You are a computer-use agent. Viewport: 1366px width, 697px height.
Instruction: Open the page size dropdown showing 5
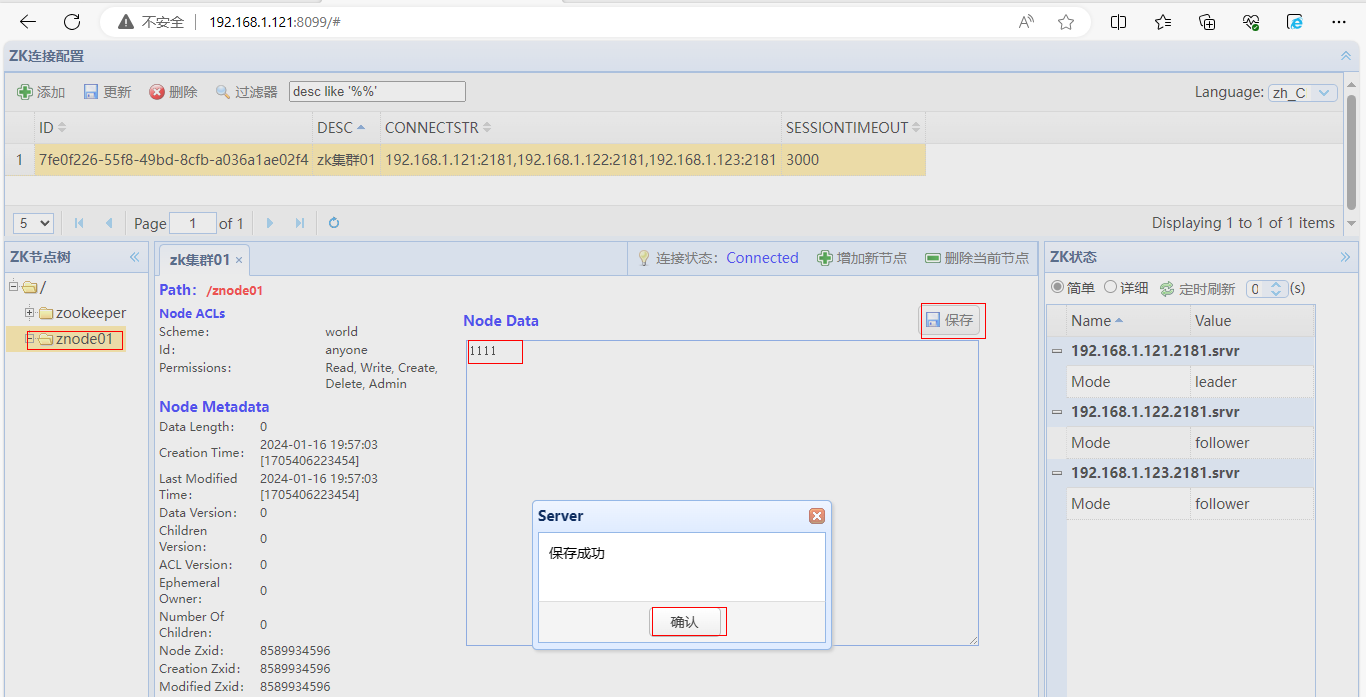pyautogui.click(x=33, y=223)
